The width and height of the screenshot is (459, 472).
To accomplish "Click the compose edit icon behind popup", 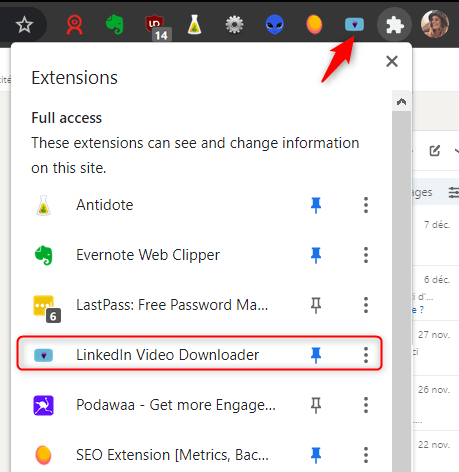I will (435, 151).
